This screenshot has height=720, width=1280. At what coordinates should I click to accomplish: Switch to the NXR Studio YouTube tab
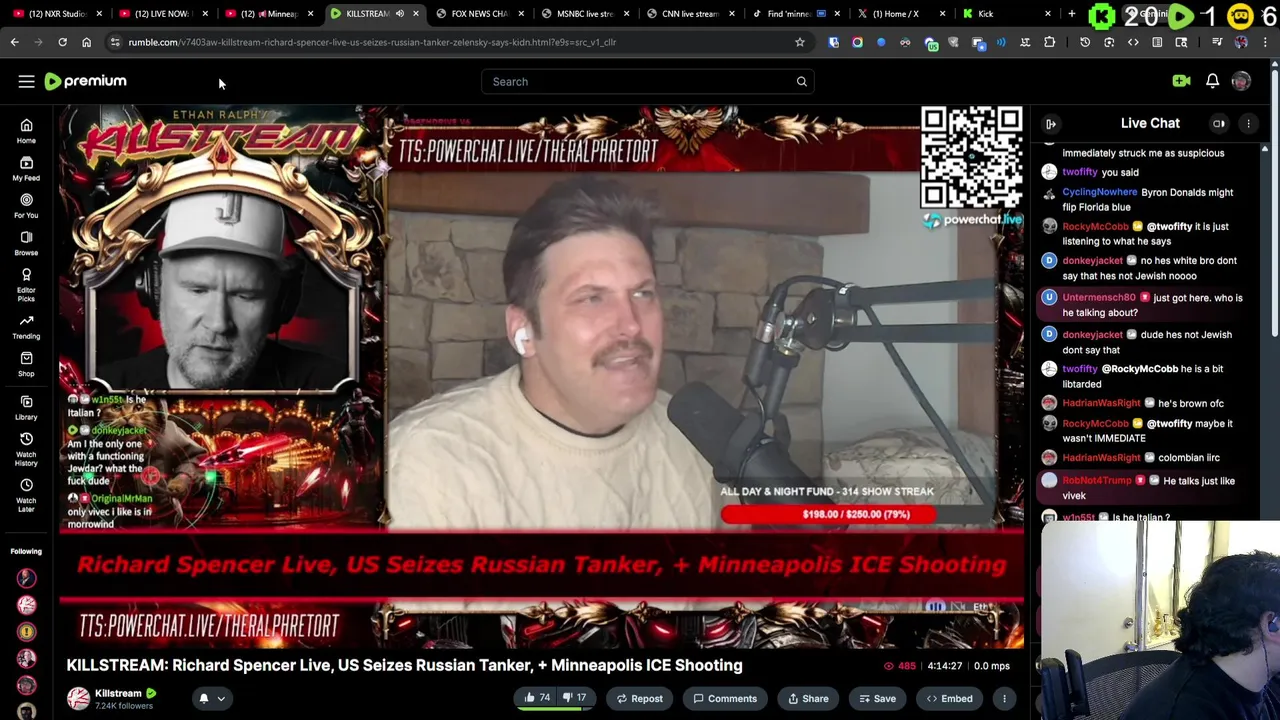point(56,14)
